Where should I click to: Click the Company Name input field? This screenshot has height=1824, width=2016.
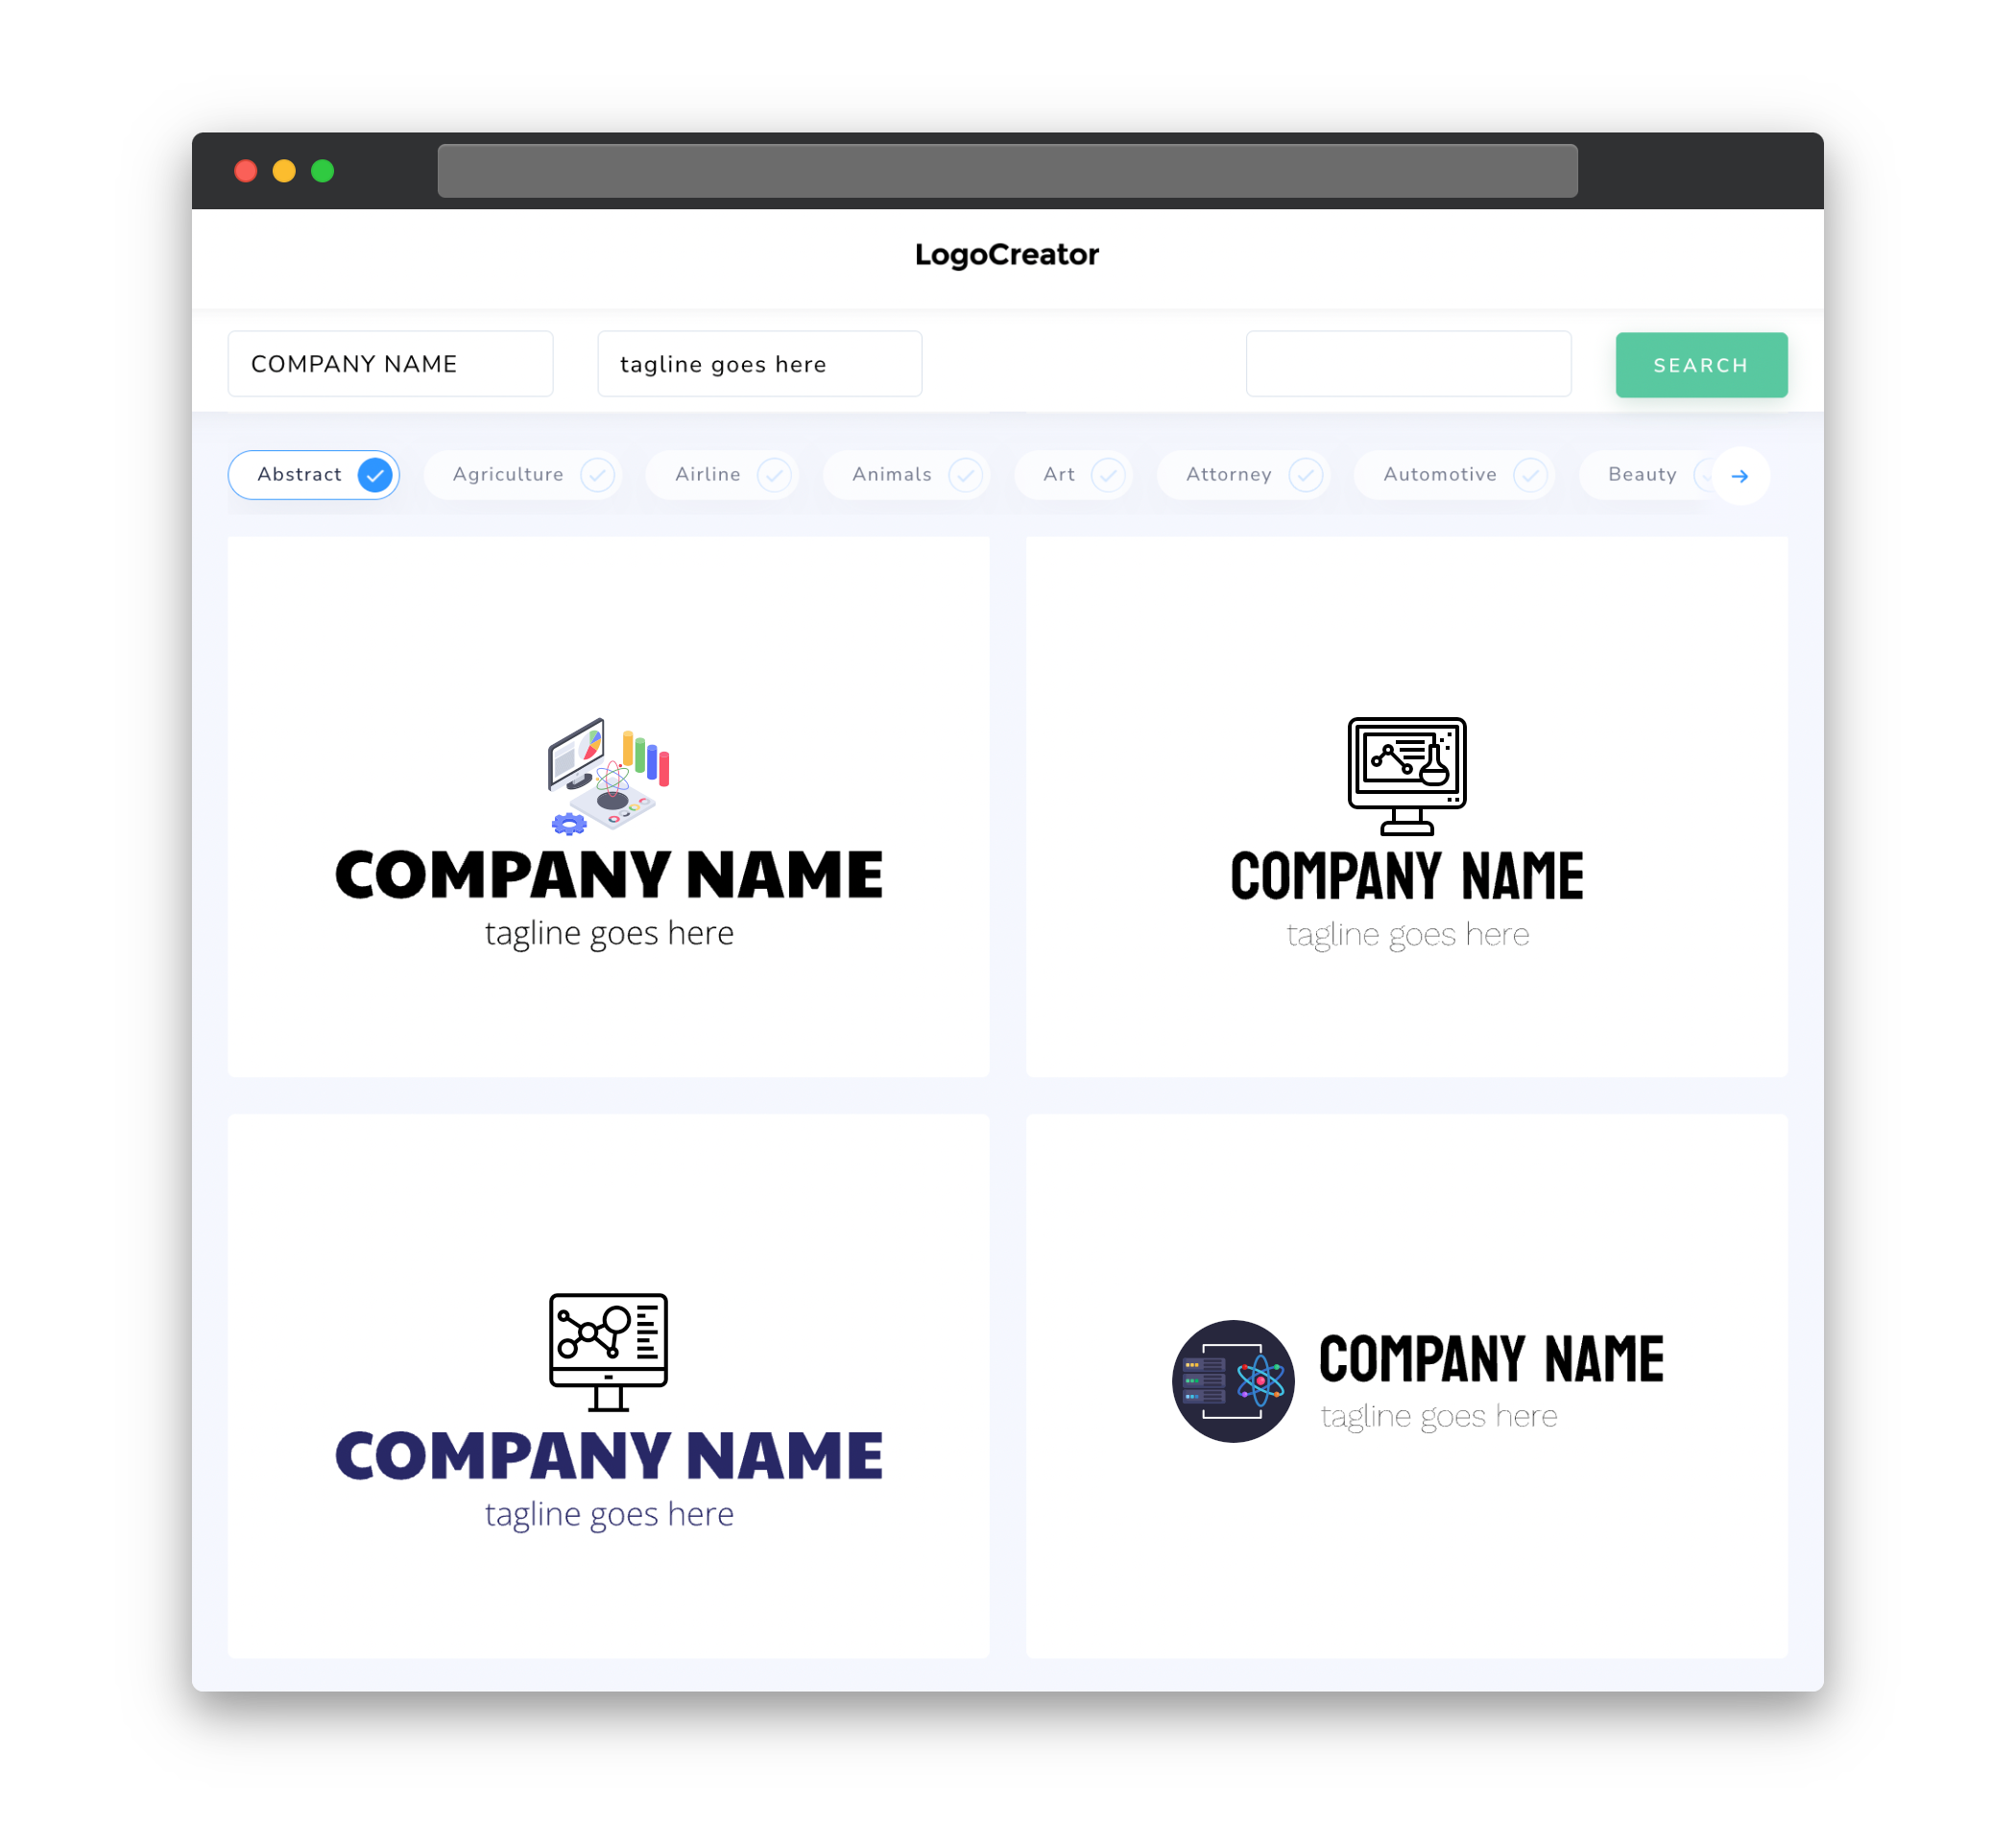pyautogui.click(x=392, y=364)
